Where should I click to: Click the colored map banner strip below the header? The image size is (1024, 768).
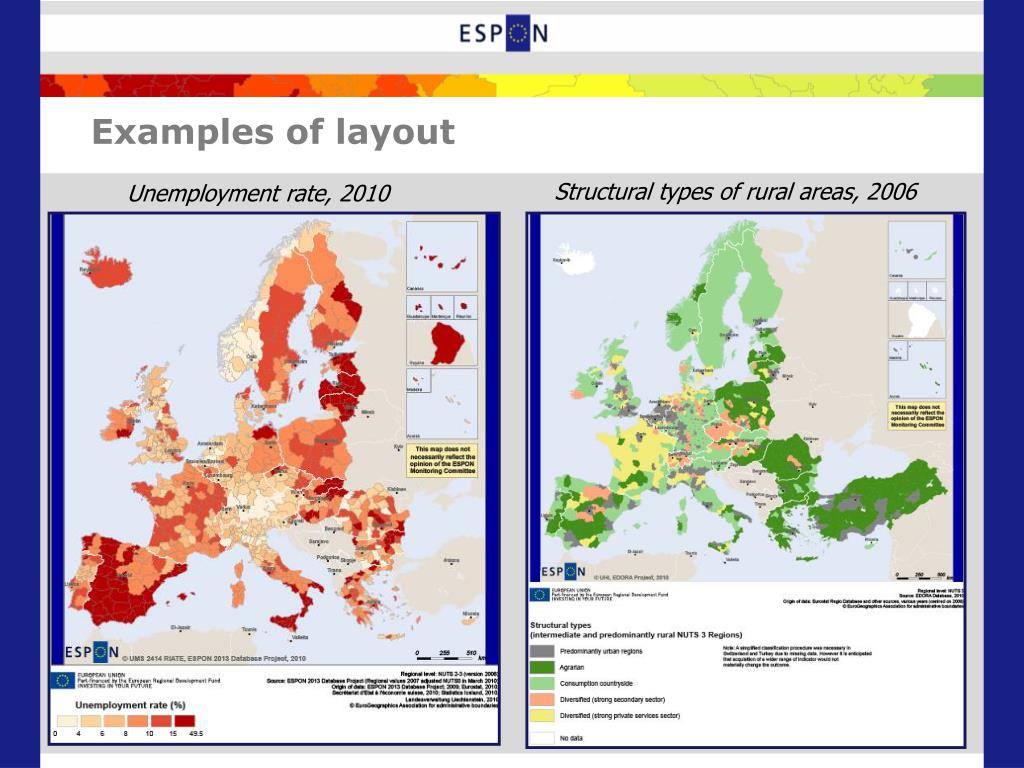pyautogui.click(x=512, y=86)
